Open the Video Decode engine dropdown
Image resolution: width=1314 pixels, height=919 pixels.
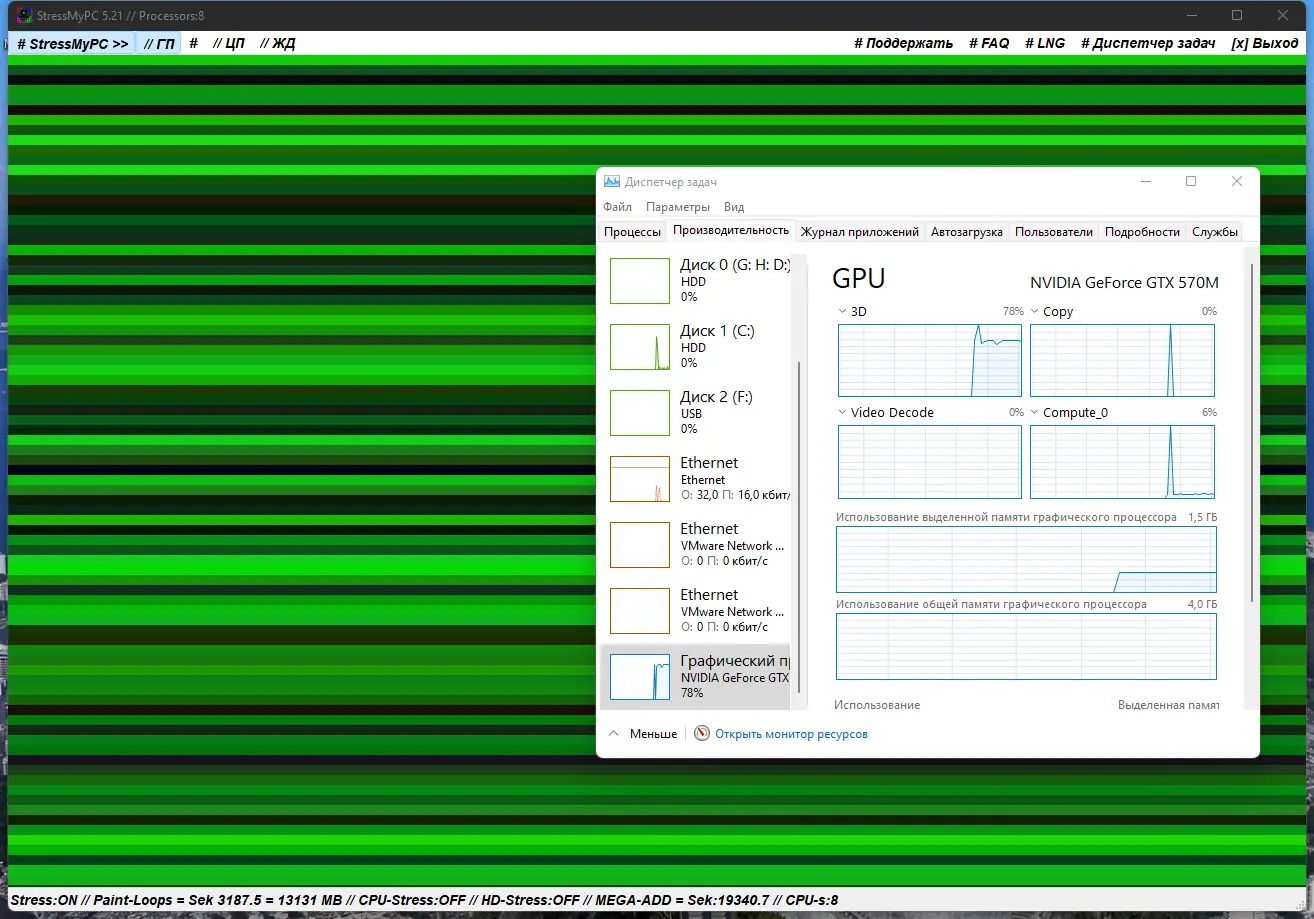point(842,413)
